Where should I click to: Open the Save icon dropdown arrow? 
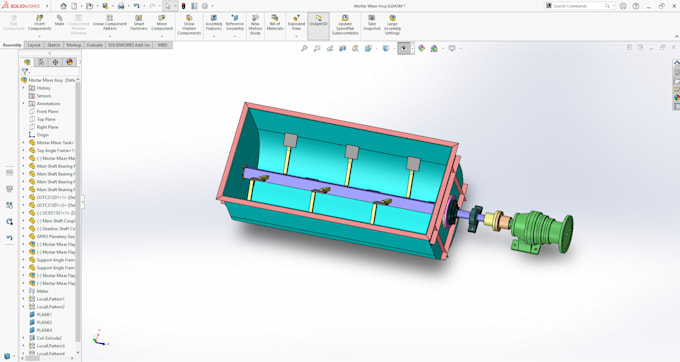point(112,6)
